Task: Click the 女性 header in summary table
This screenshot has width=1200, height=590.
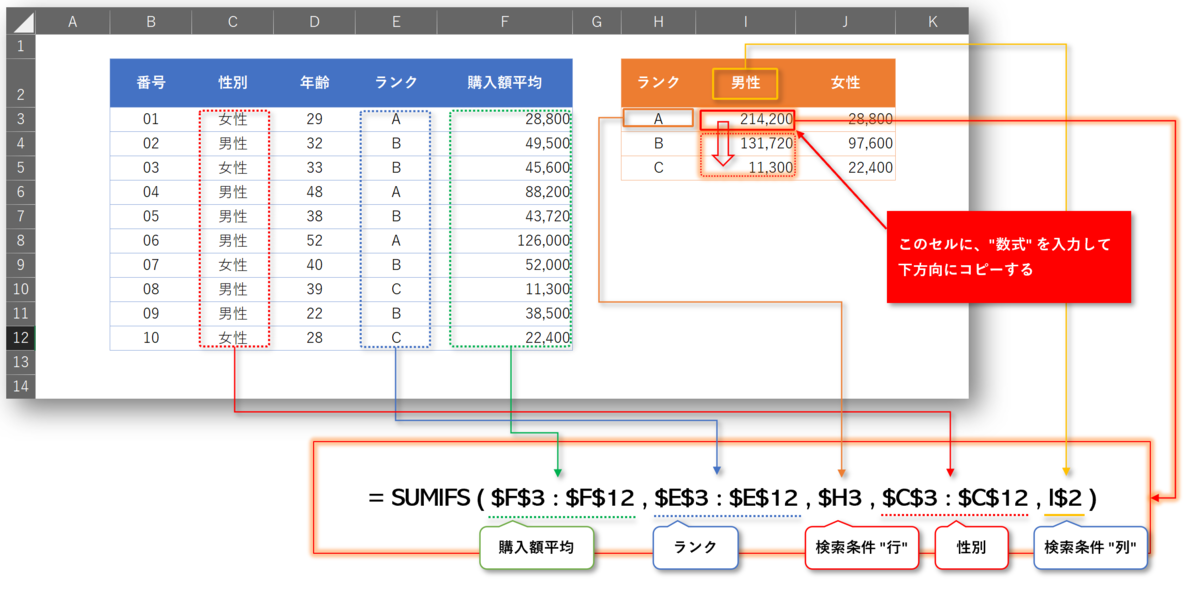Action: coord(846,83)
